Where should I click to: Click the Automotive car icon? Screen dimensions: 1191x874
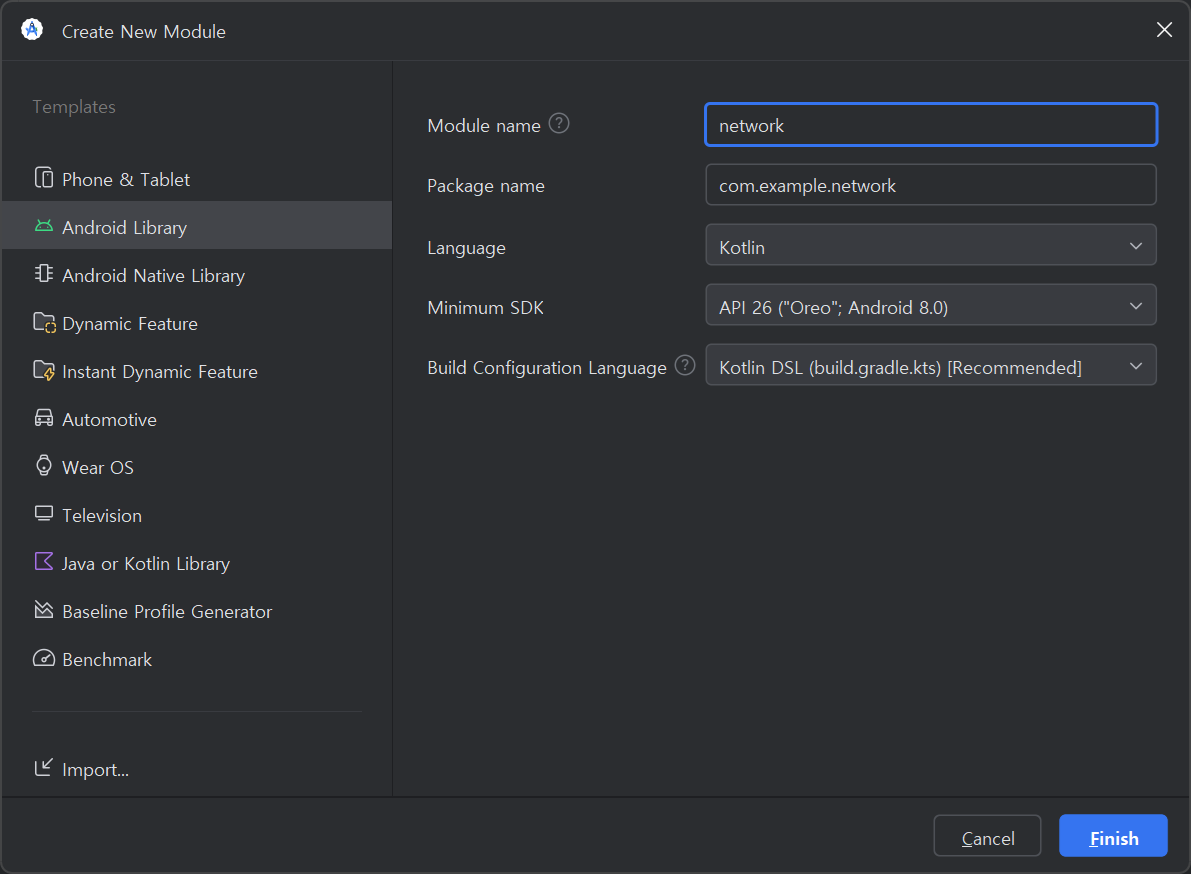(x=44, y=418)
